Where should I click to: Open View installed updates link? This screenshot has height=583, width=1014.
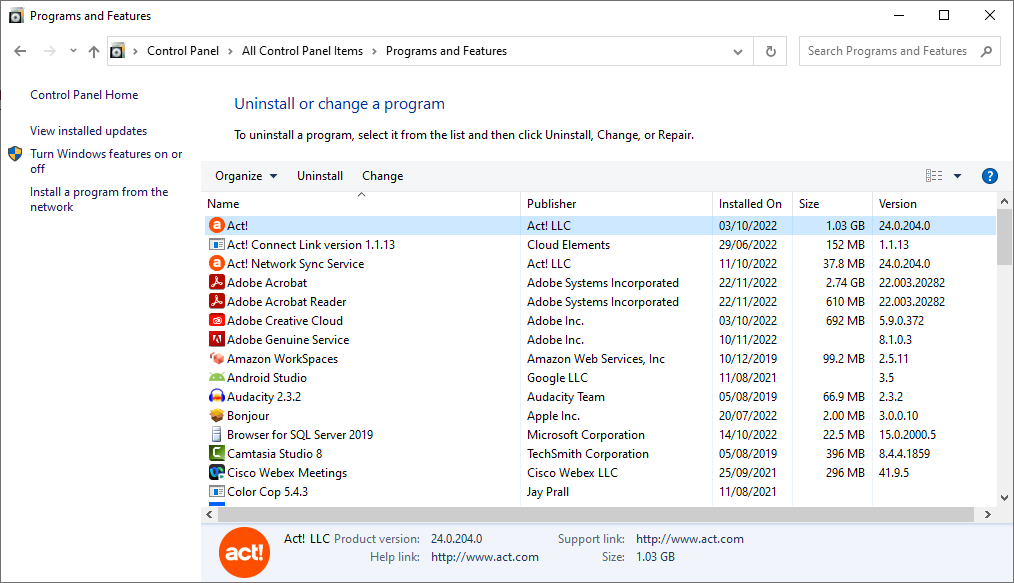coord(88,131)
